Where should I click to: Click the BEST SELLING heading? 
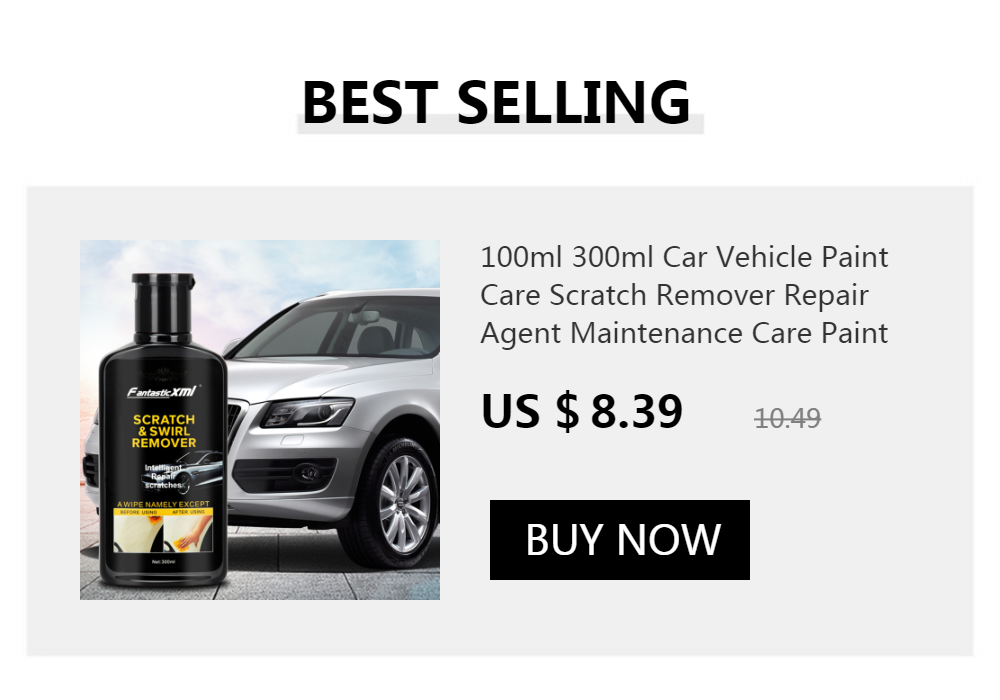point(496,102)
